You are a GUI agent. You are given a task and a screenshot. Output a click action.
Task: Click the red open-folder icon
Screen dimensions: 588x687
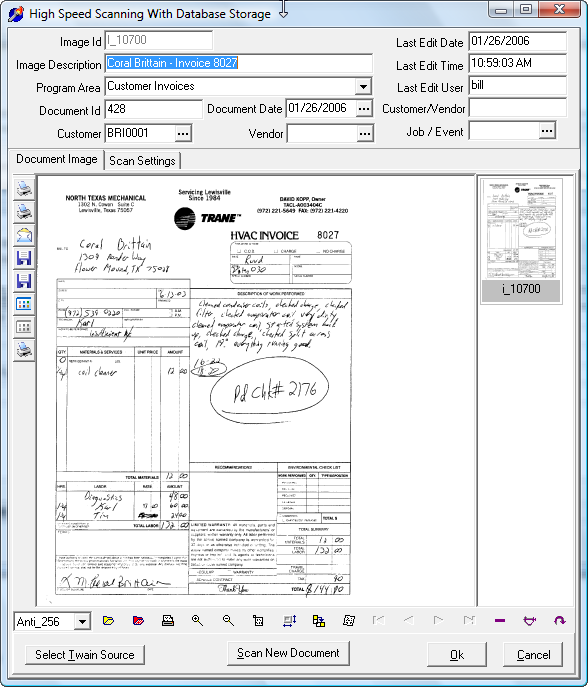tap(138, 620)
